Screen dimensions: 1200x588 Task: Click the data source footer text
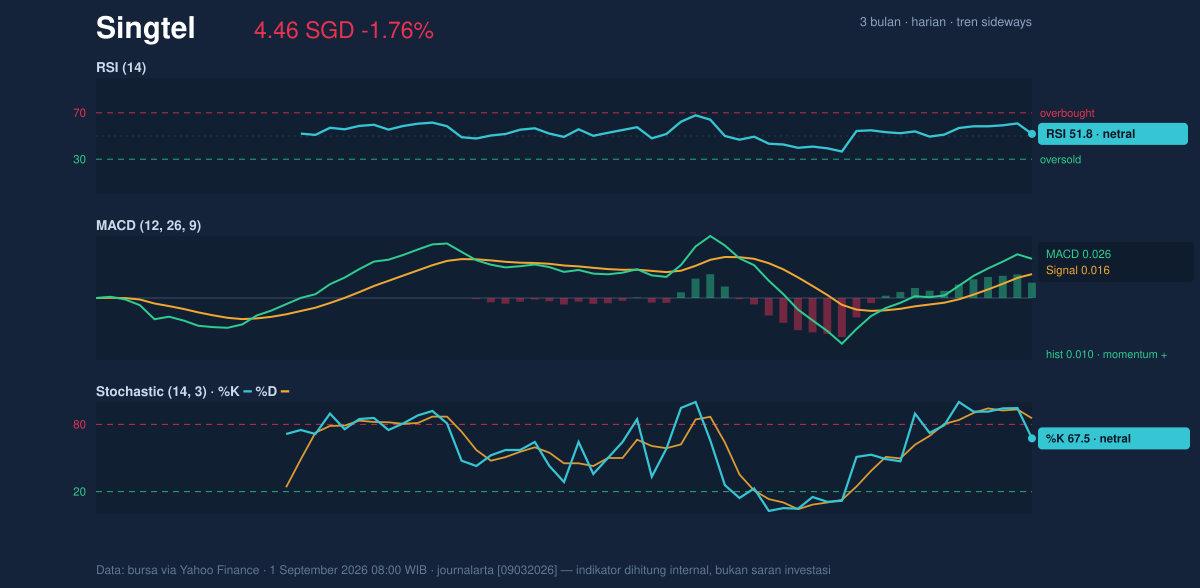click(464, 570)
